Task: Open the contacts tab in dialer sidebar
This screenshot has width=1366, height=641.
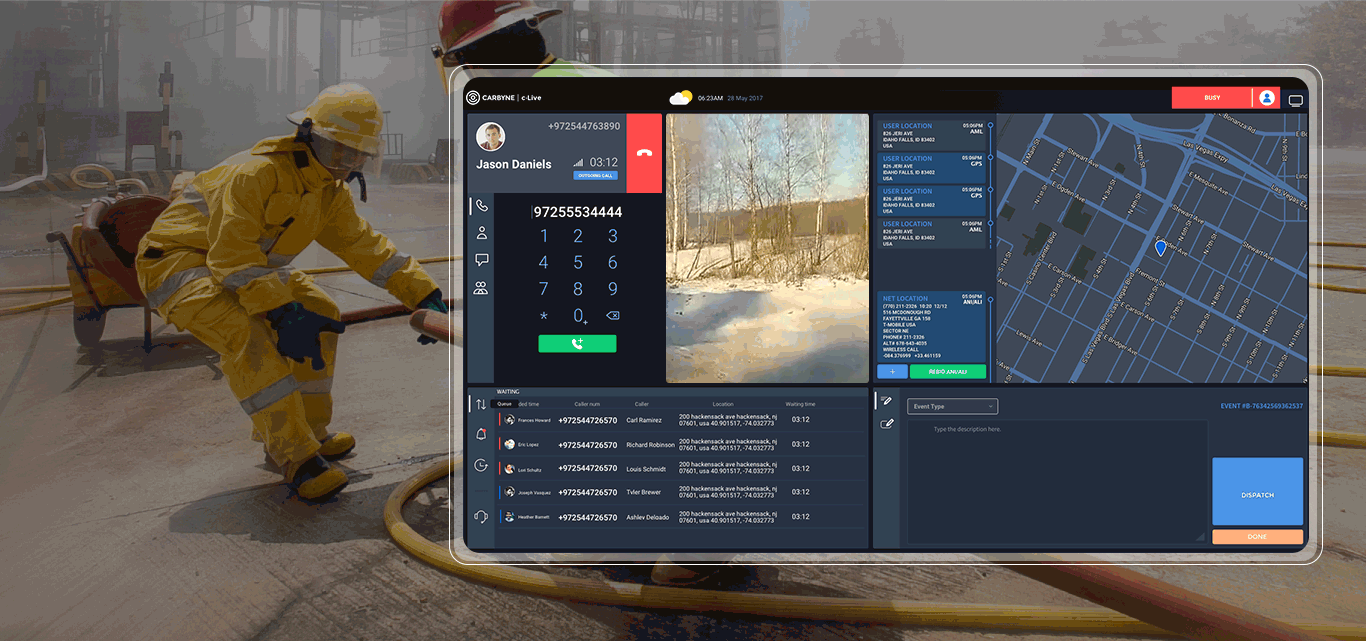Action: click(481, 233)
